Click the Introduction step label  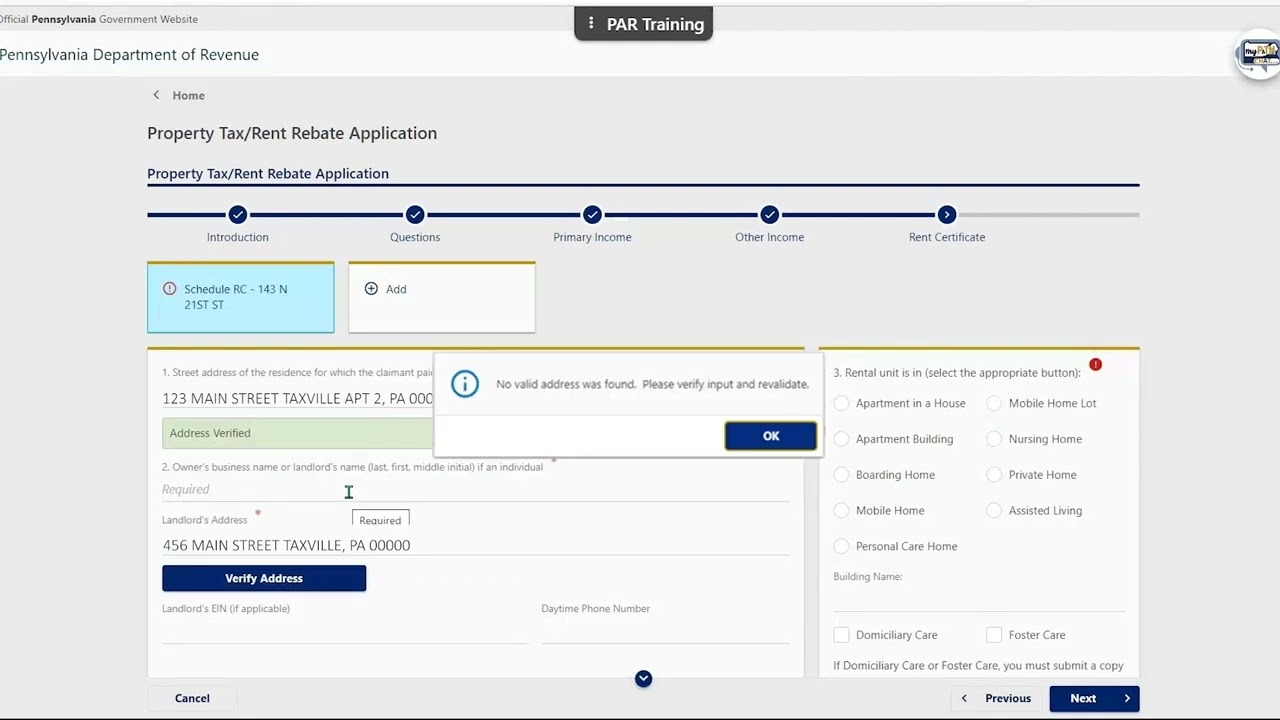pos(237,237)
